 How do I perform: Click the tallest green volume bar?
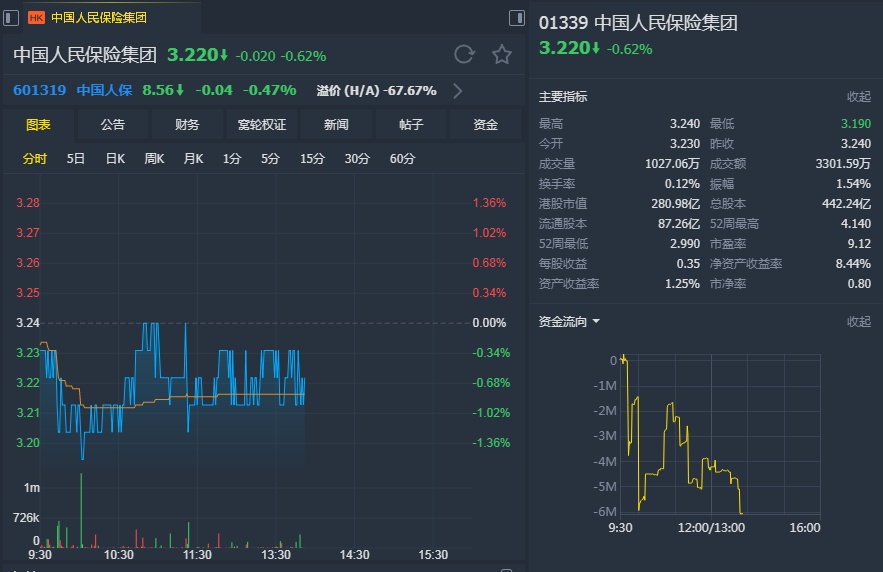[x=81, y=510]
